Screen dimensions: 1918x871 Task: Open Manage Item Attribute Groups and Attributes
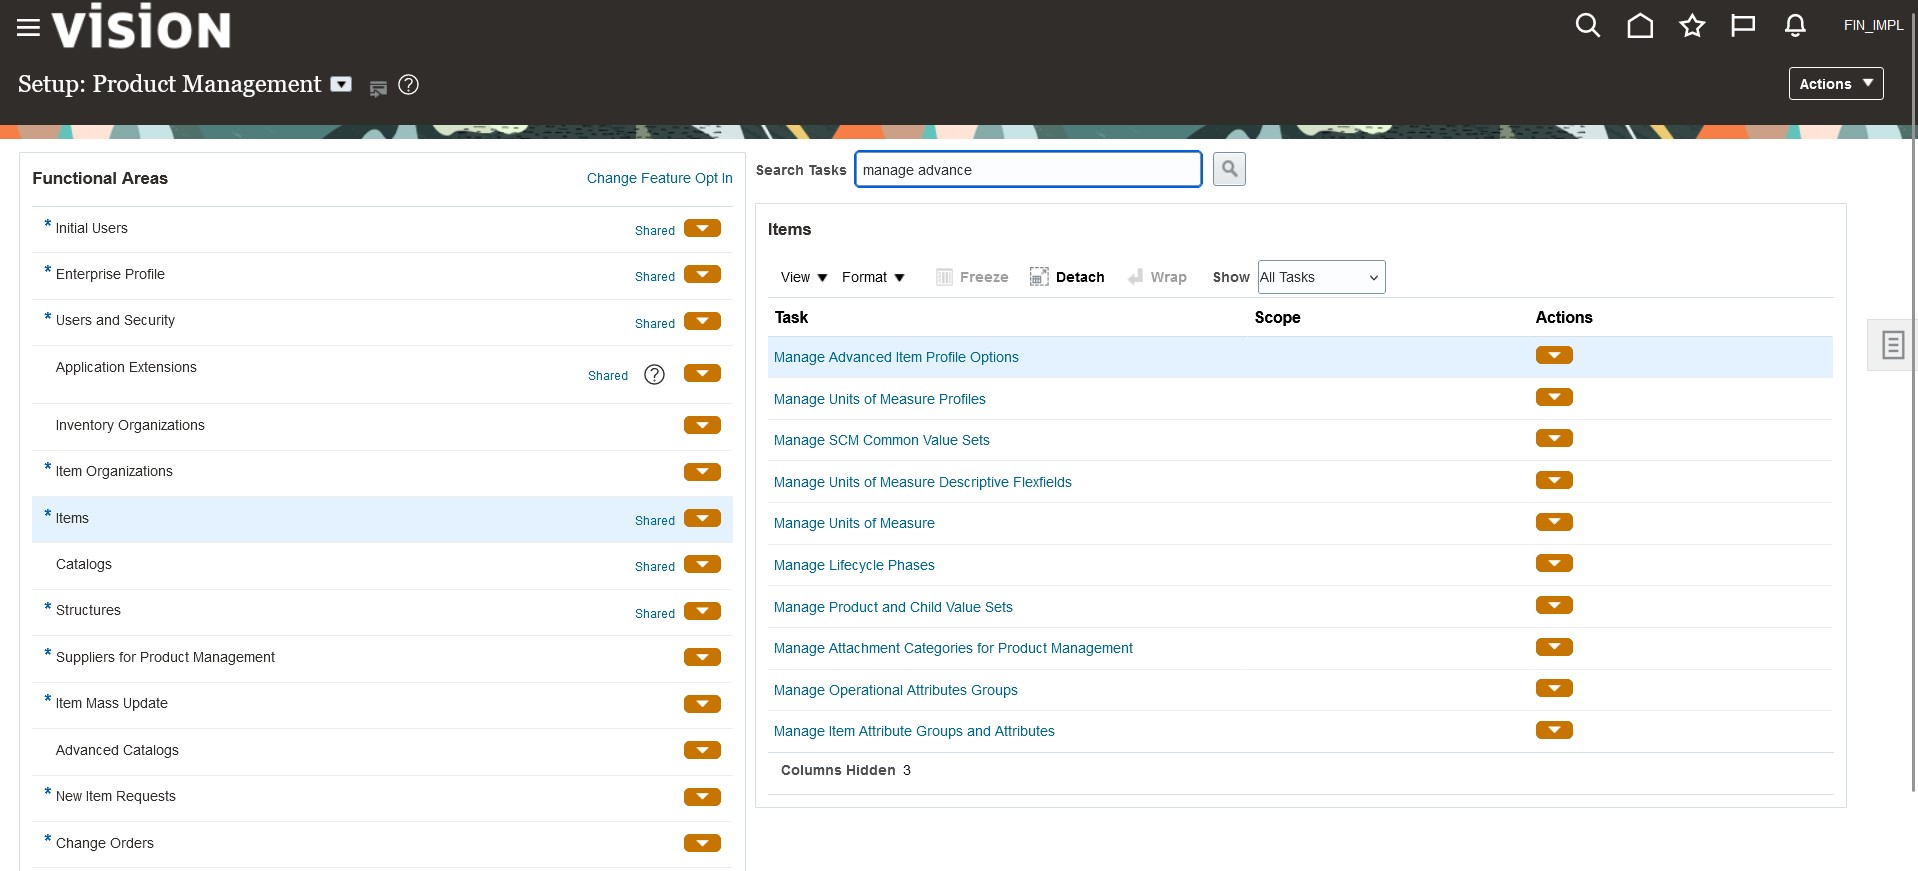(x=914, y=731)
